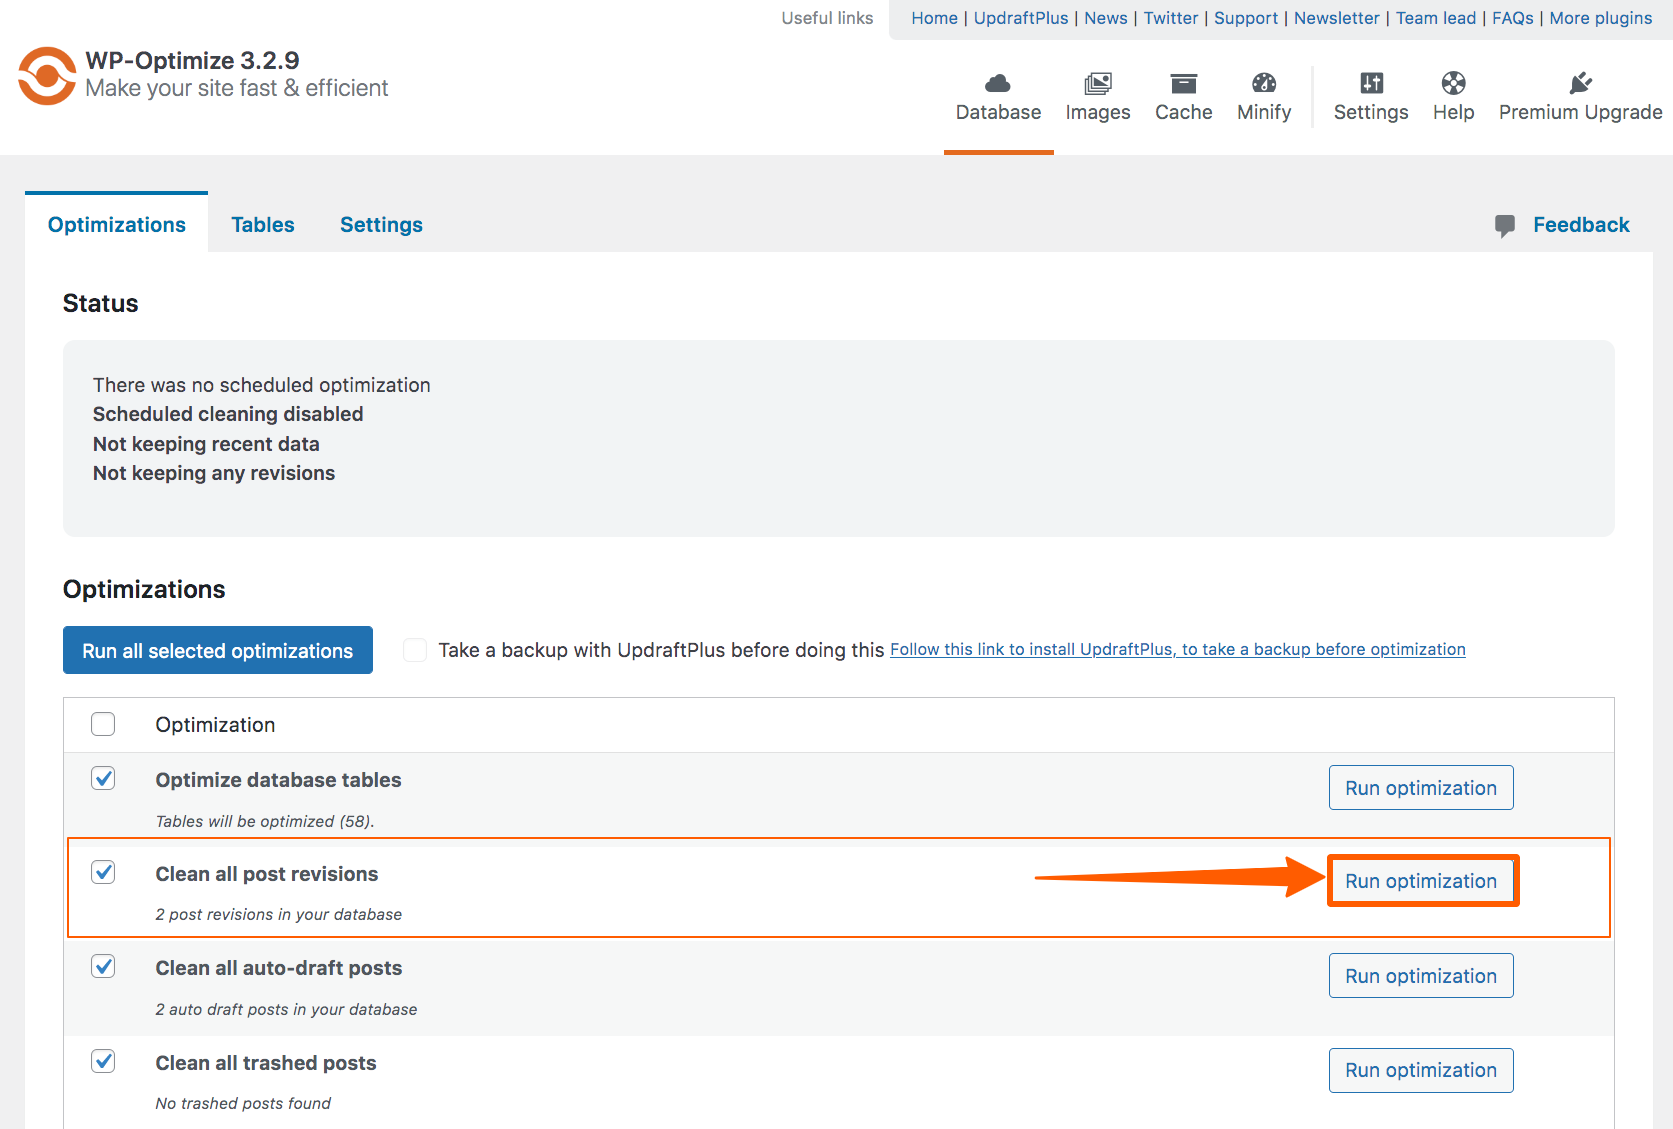Viewport: 1673px width, 1129px height.
Task: Open the Database section
Action: 997,95
